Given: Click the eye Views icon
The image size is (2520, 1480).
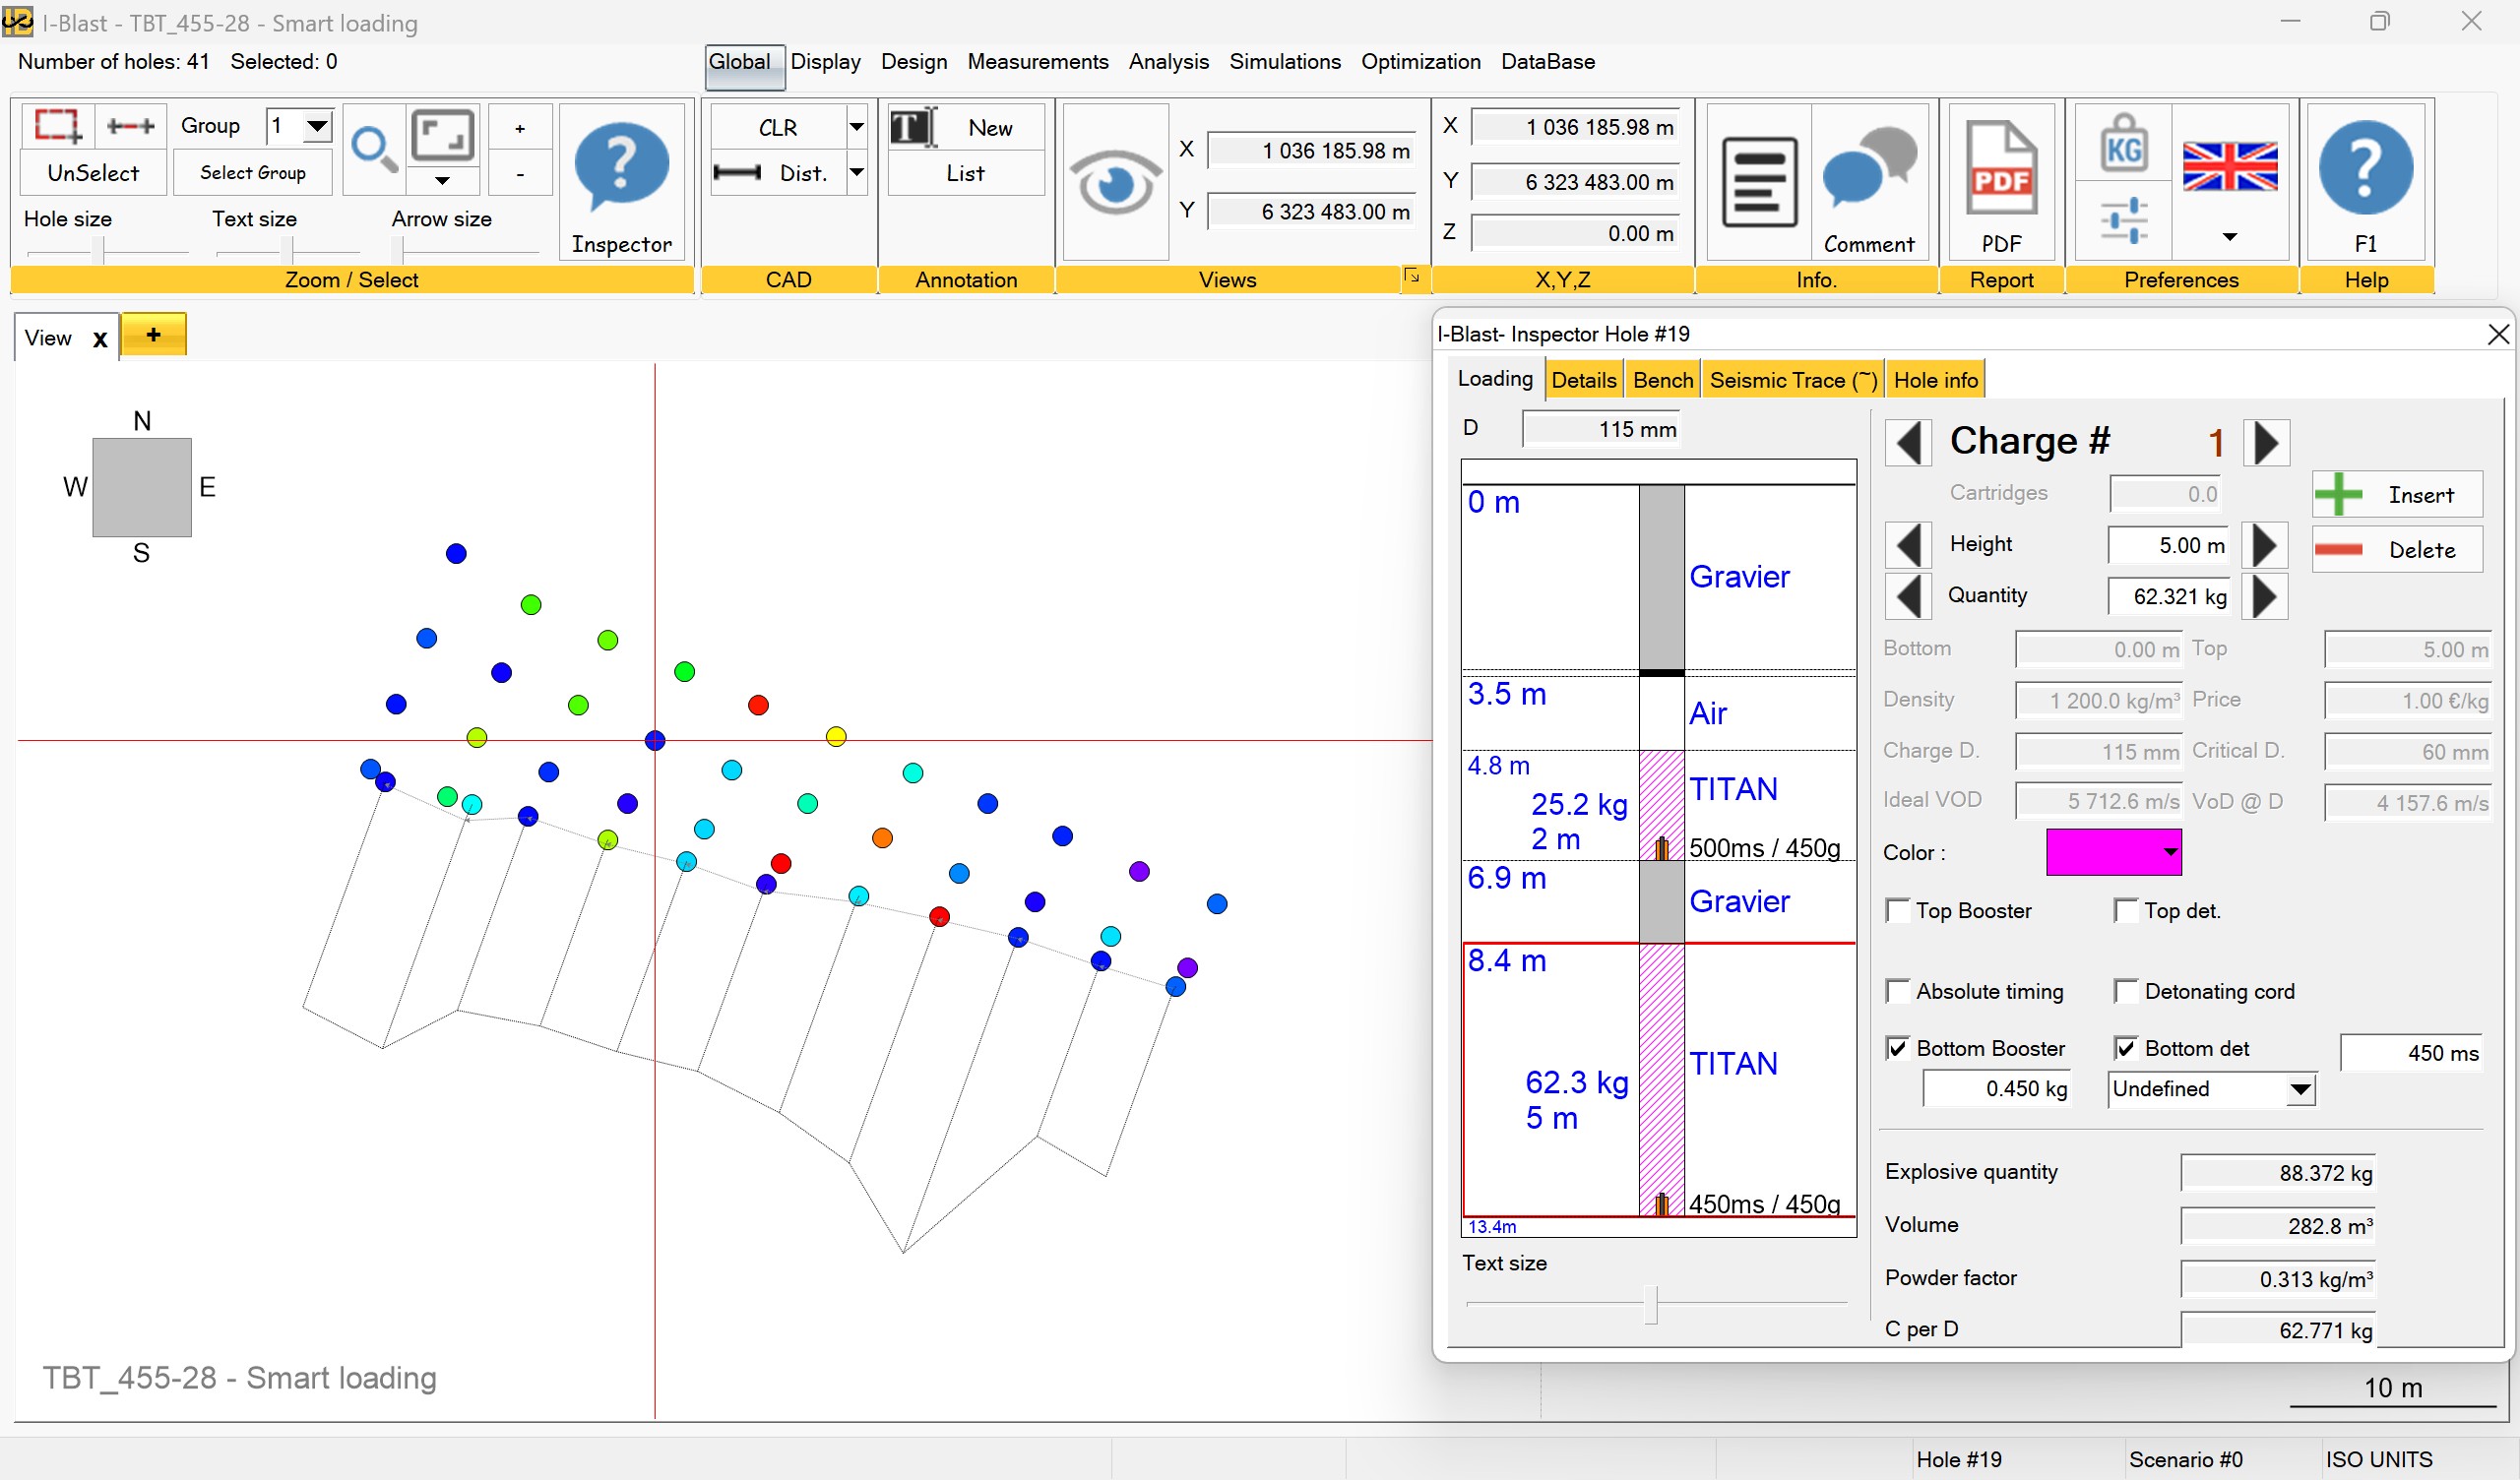Looking at the screenshot, I should click(1114, 182).
